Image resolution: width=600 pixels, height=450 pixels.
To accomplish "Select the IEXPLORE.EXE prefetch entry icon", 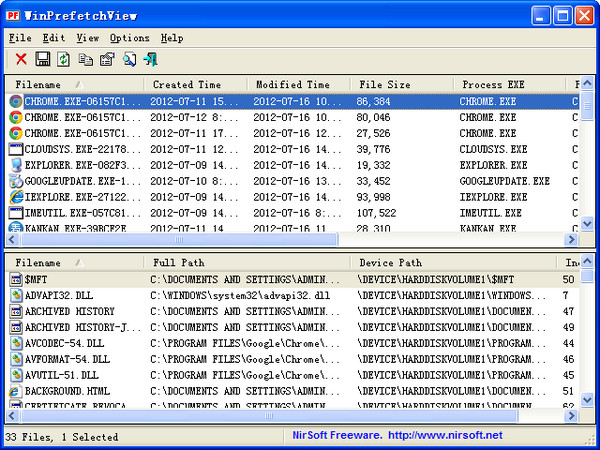I will click(16, 197).
